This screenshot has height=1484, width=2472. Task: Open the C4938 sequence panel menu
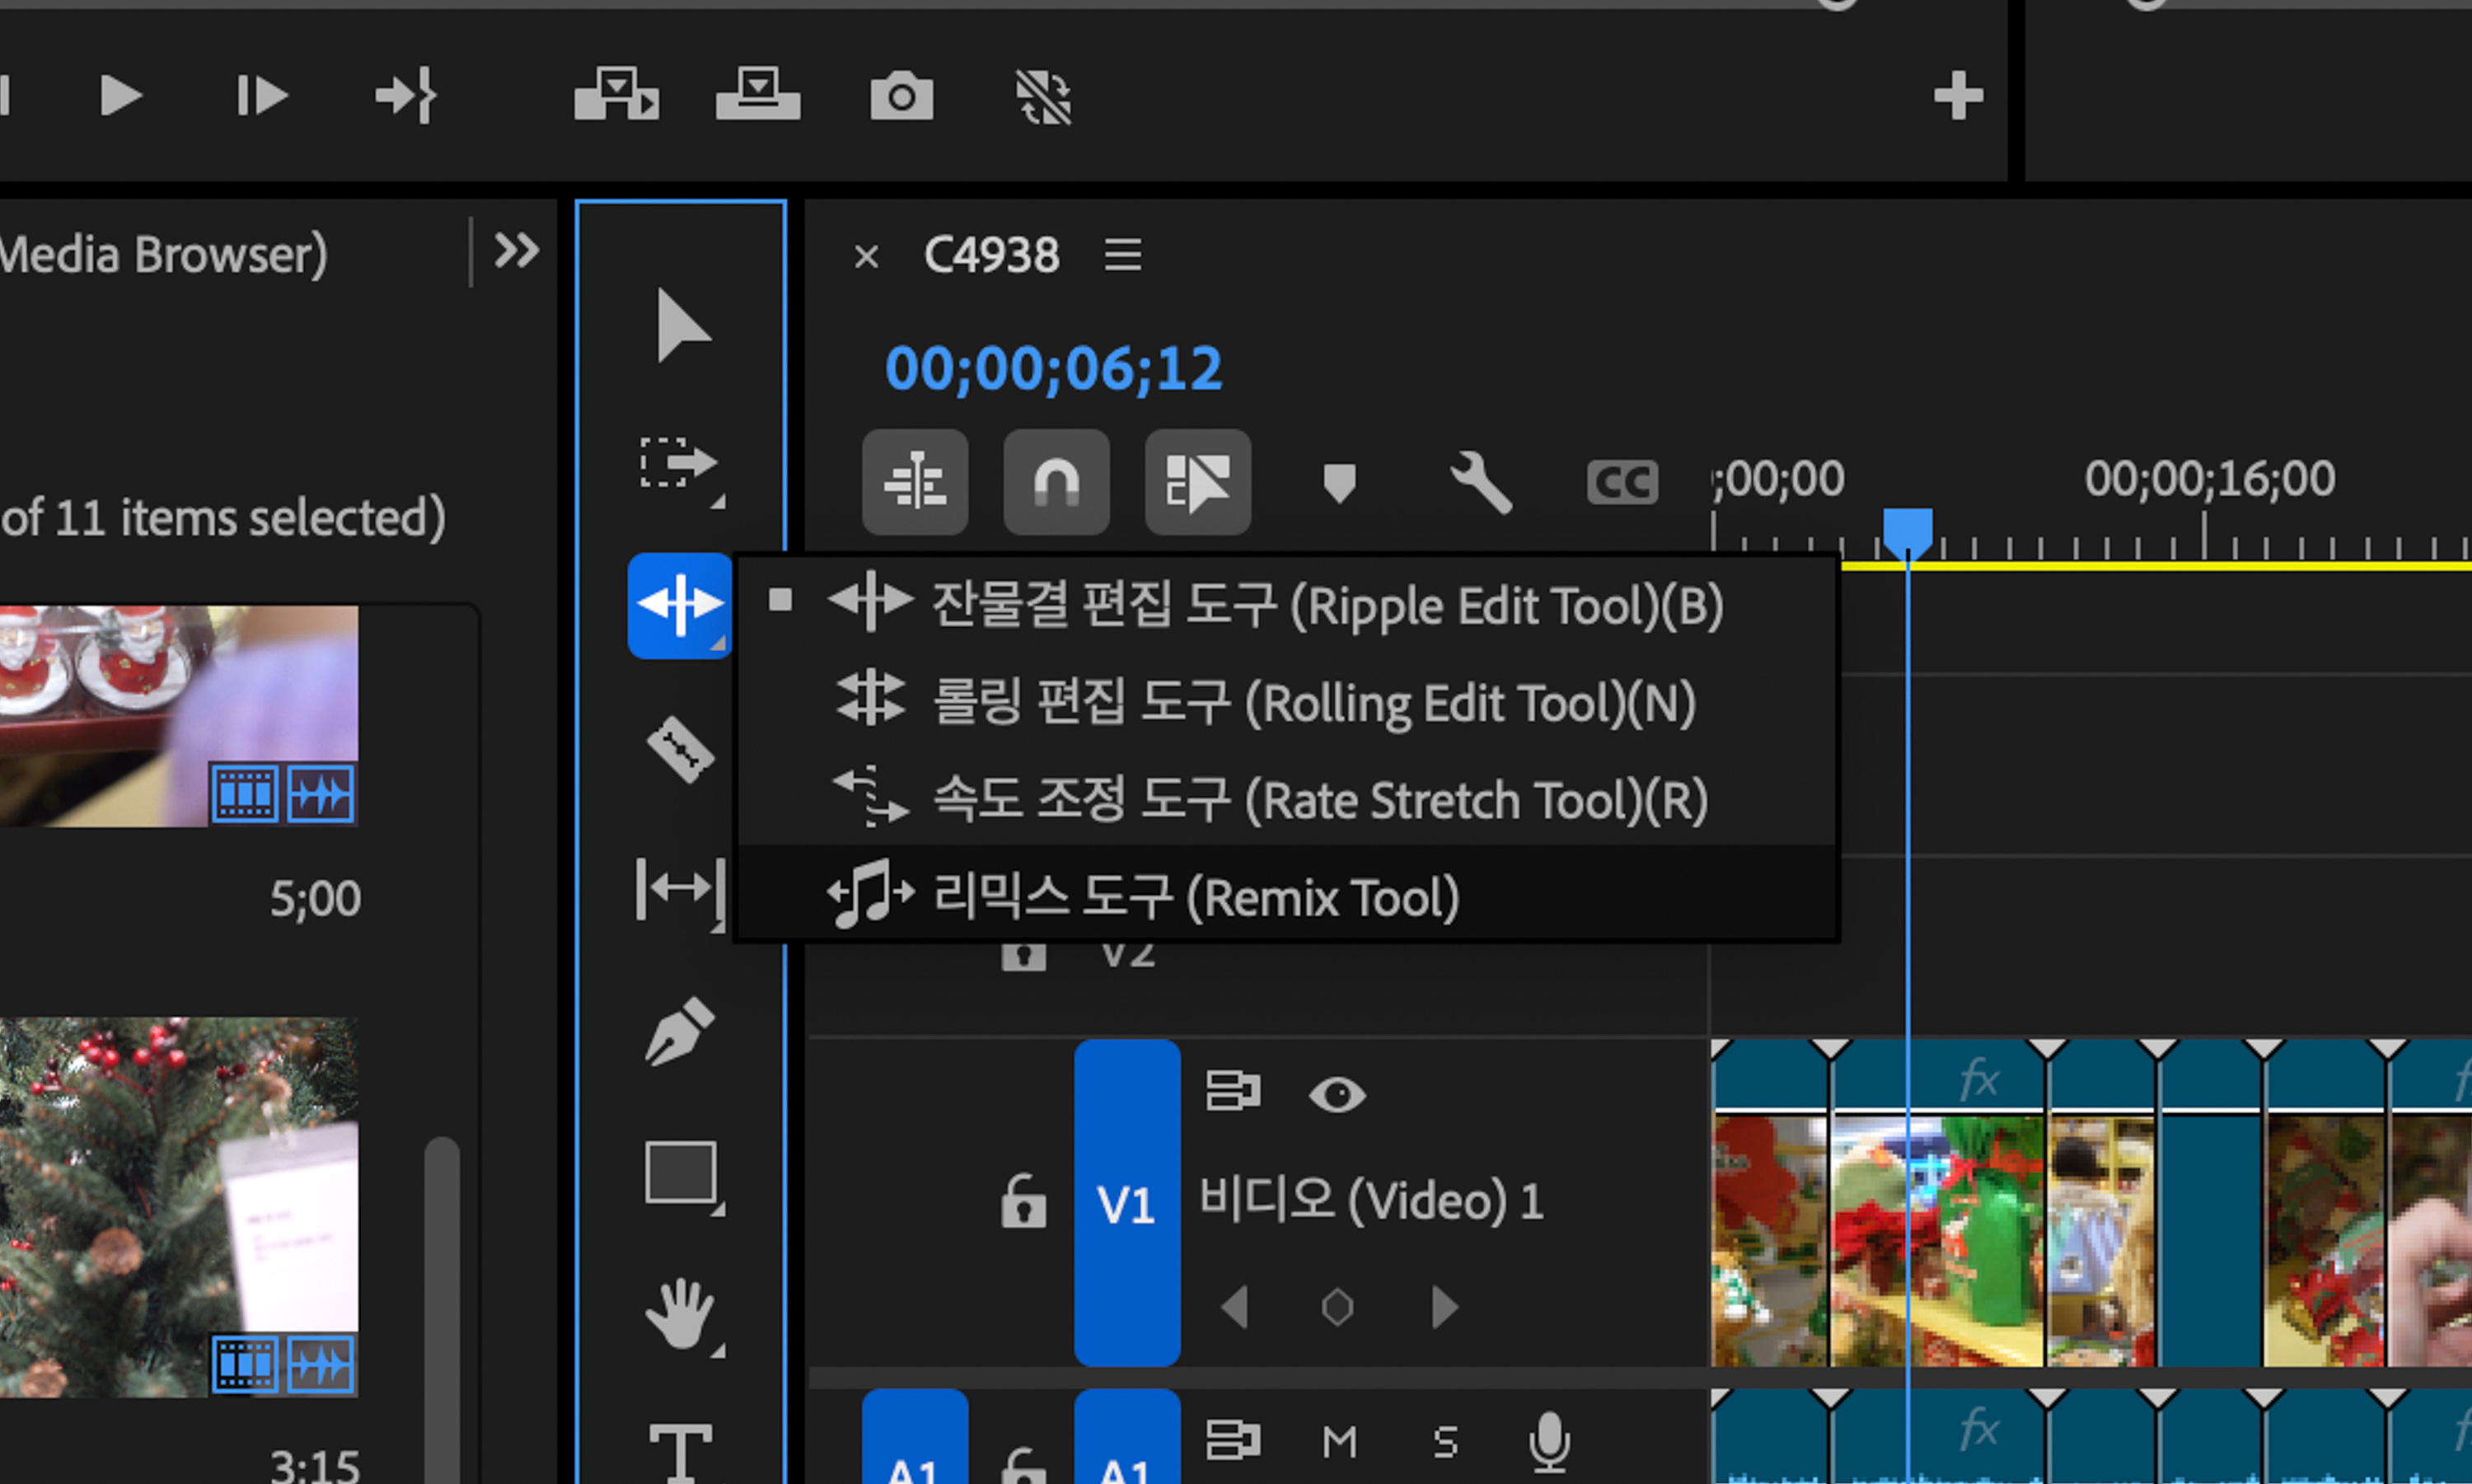pyautogui.click(x=1122, y=255)
